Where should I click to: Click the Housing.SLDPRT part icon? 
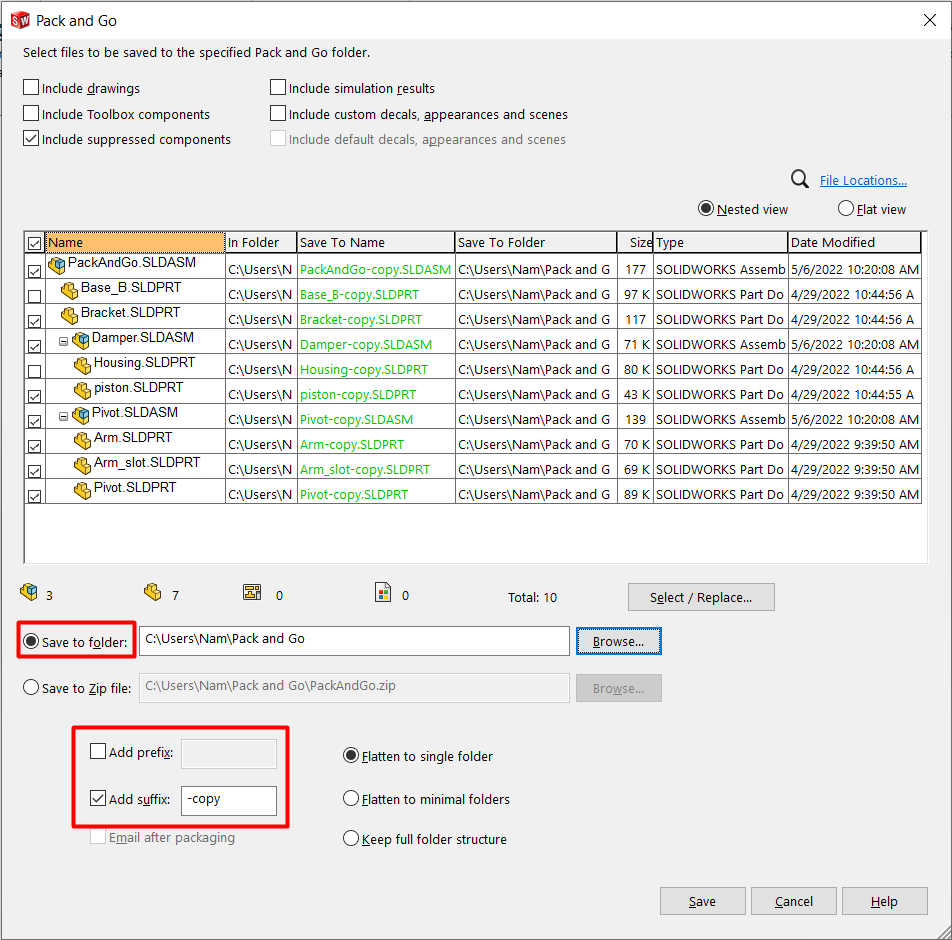(x=83, y=366)
